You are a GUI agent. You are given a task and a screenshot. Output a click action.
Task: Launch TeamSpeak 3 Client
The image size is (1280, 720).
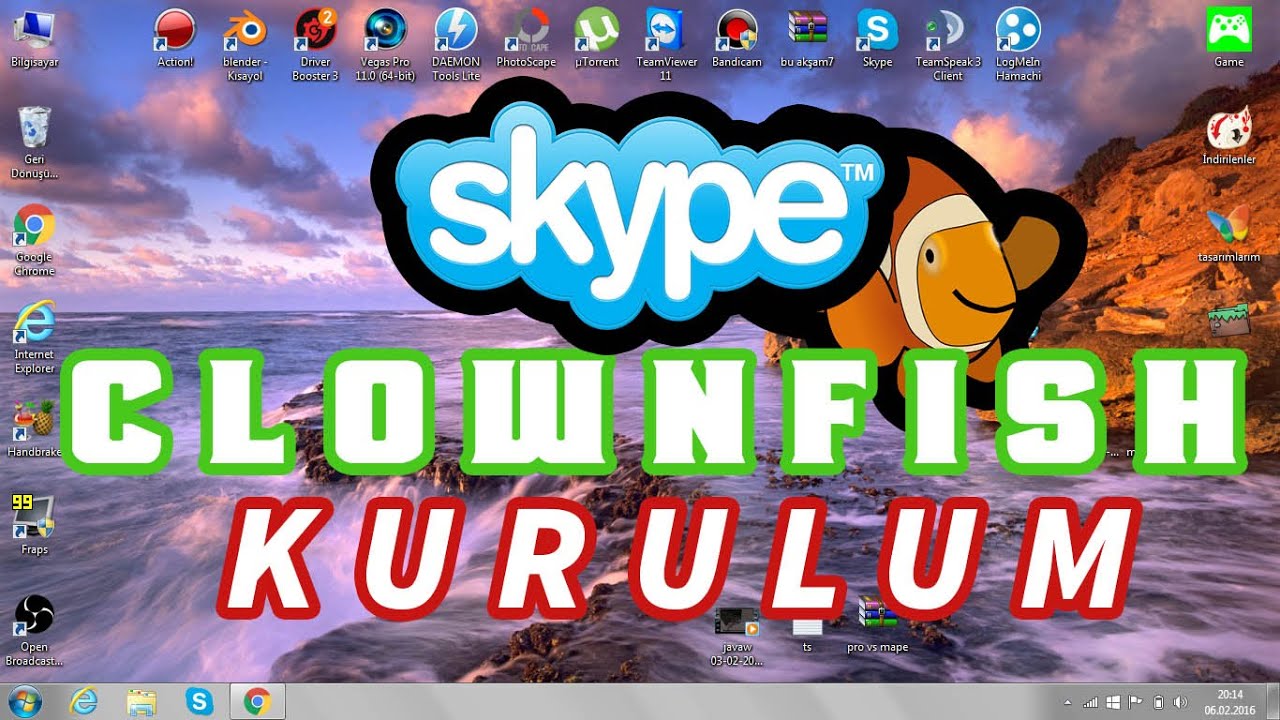[948, 44]
